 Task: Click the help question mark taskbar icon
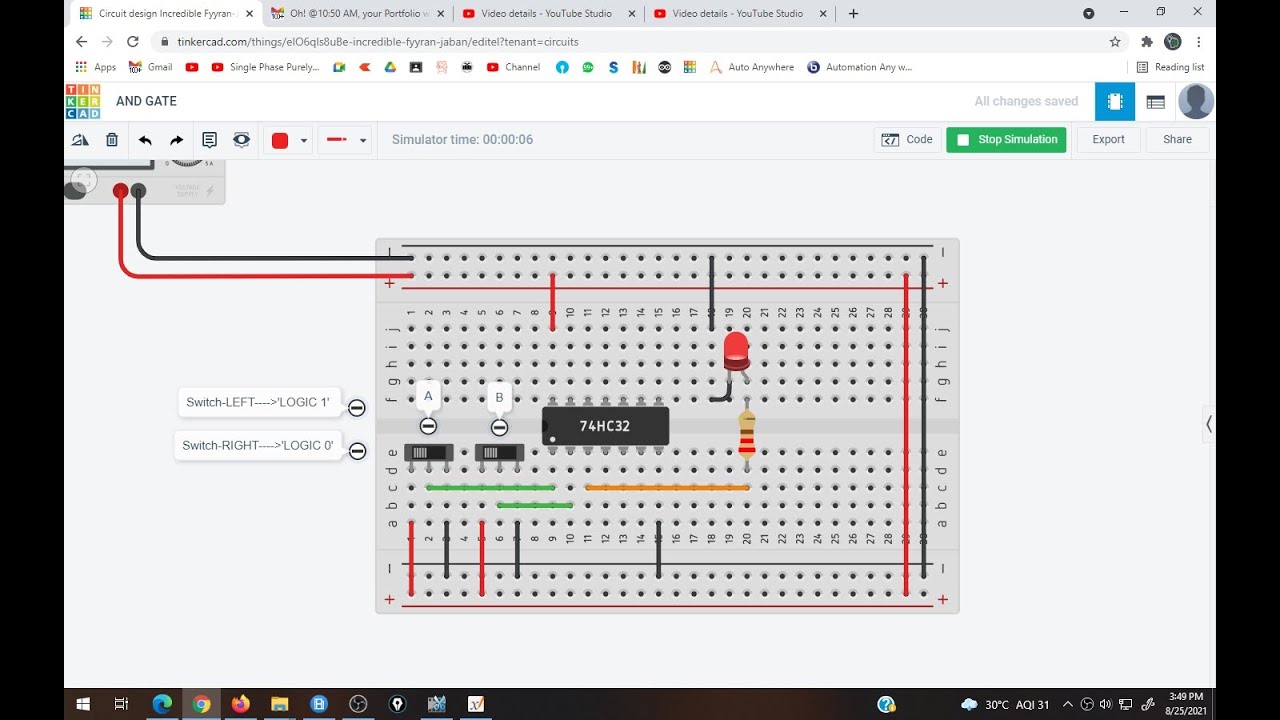pyautogui.click(x=886, y=704)
